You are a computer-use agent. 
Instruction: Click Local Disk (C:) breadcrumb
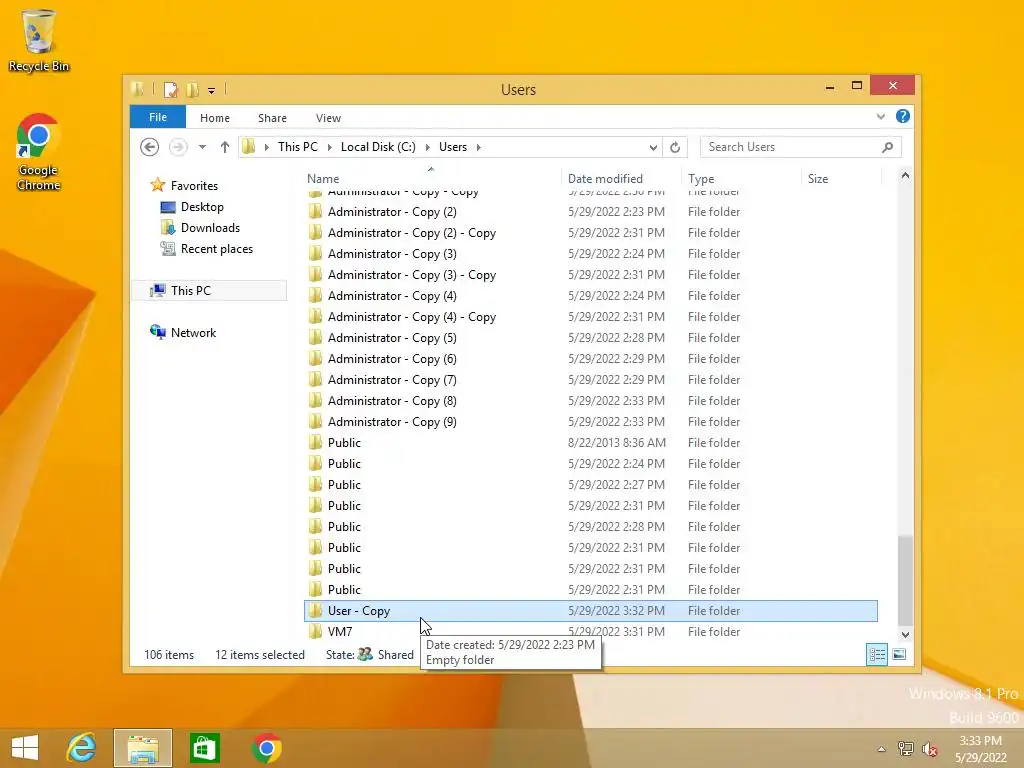tap(378, 147)
